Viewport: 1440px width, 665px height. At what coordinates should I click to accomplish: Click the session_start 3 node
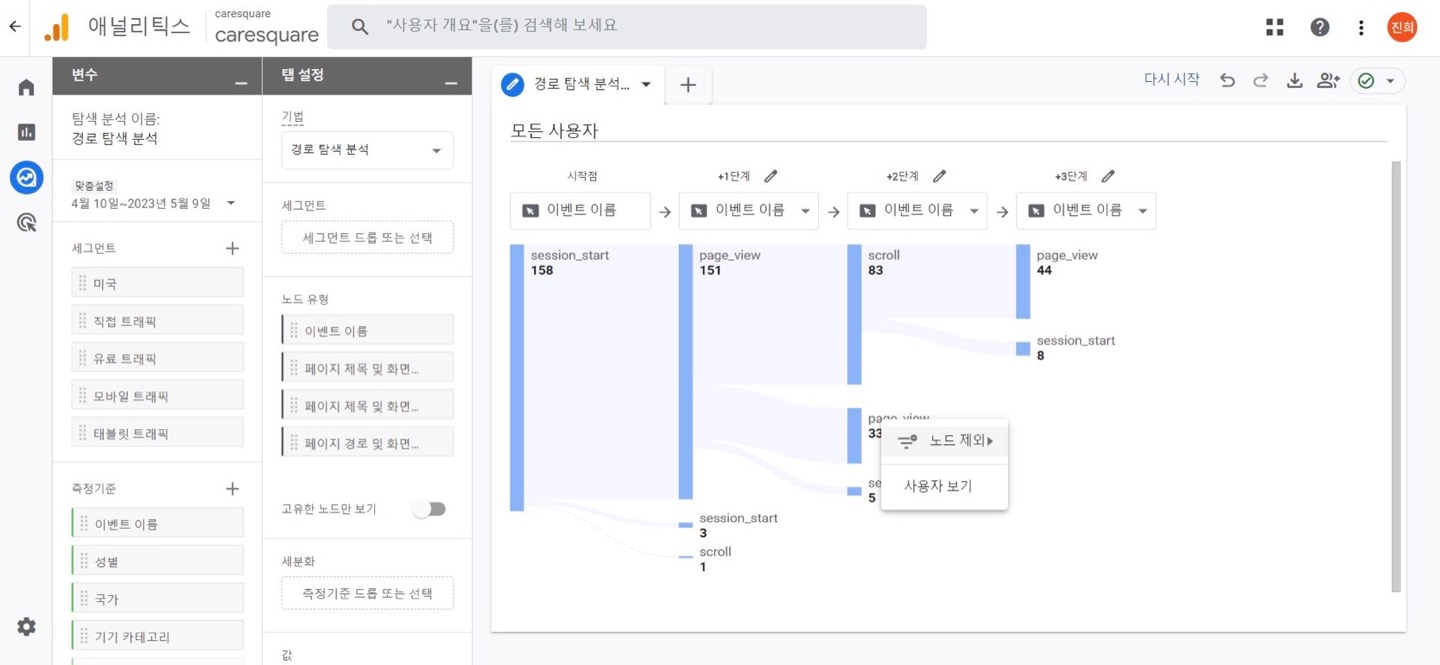click(686, 524)
